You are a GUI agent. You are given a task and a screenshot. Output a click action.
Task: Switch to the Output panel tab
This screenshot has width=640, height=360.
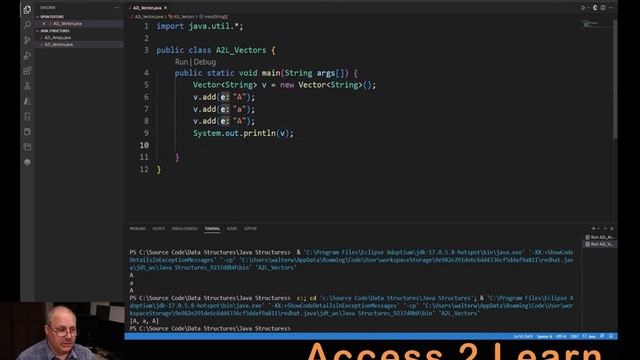tap(159, 229)
